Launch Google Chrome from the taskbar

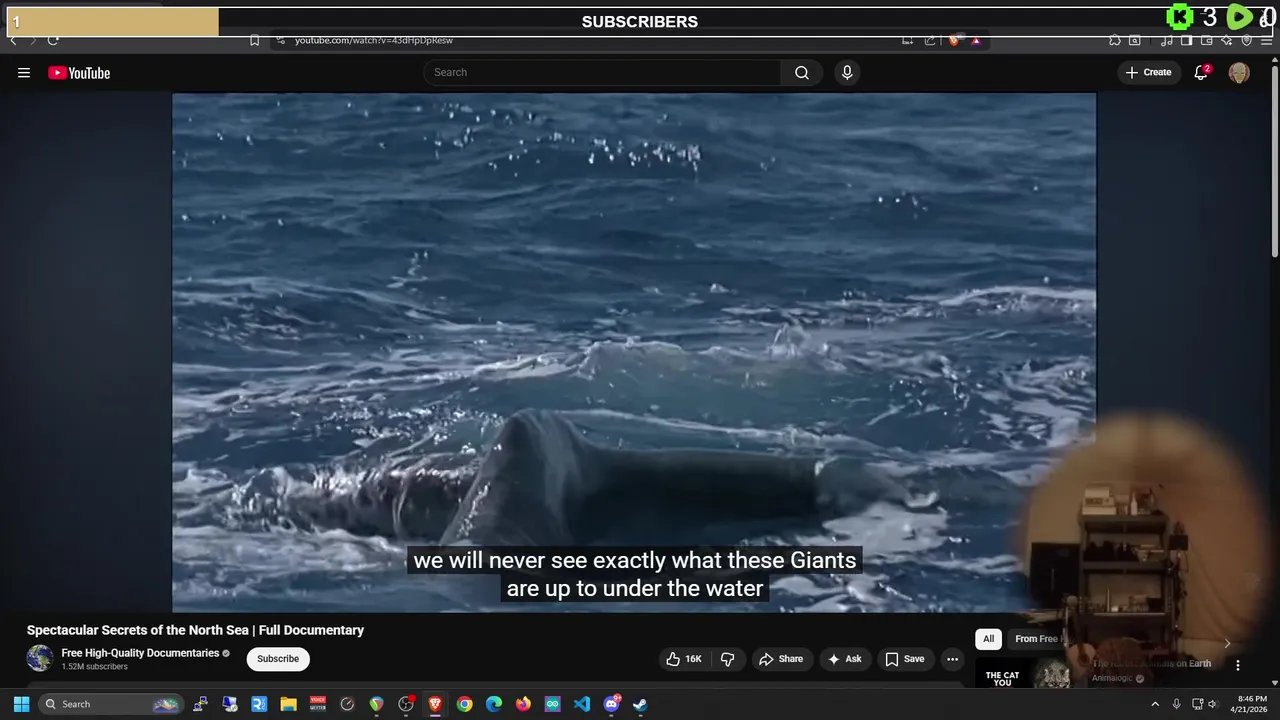point(464,704)
